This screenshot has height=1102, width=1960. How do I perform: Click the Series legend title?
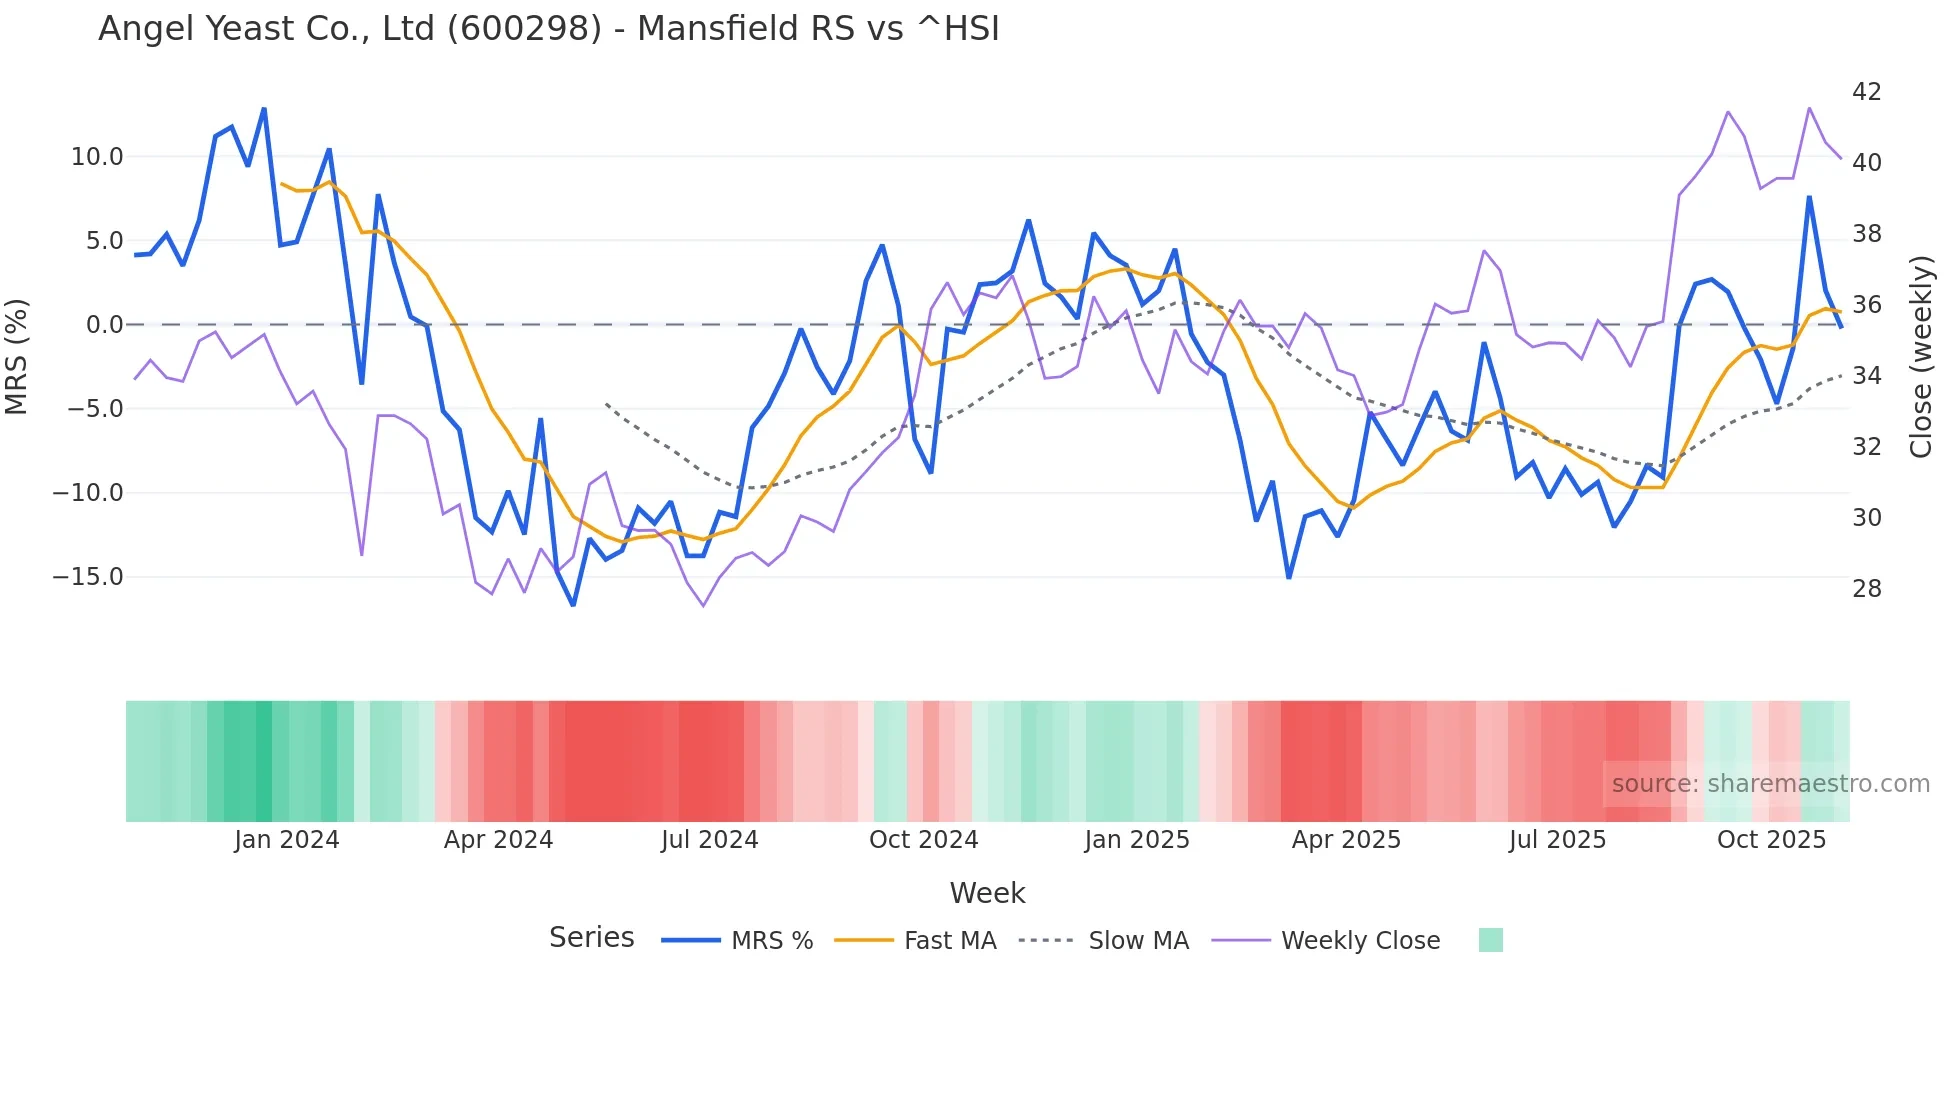click(x=592, y=938)
